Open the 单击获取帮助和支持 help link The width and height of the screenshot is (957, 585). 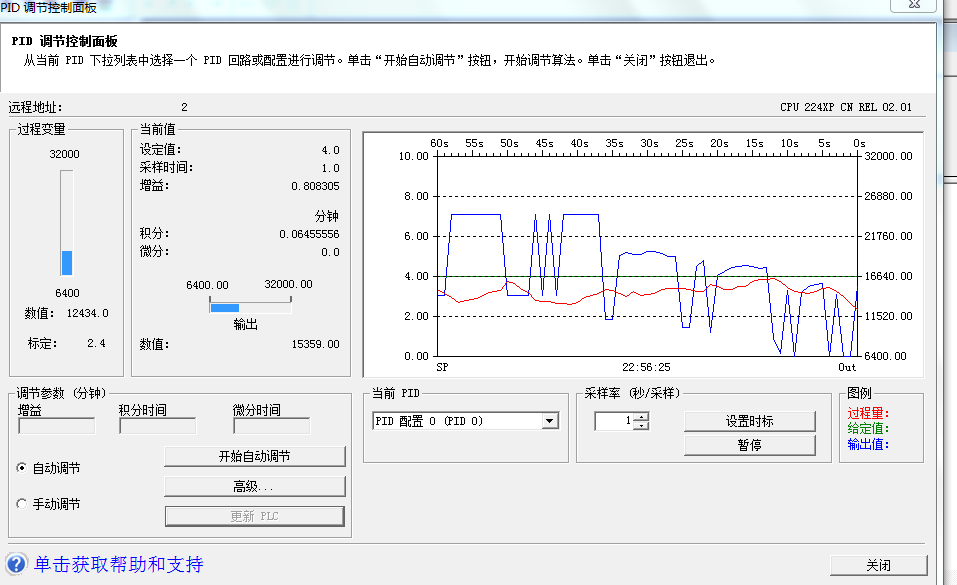coord(119,564)
